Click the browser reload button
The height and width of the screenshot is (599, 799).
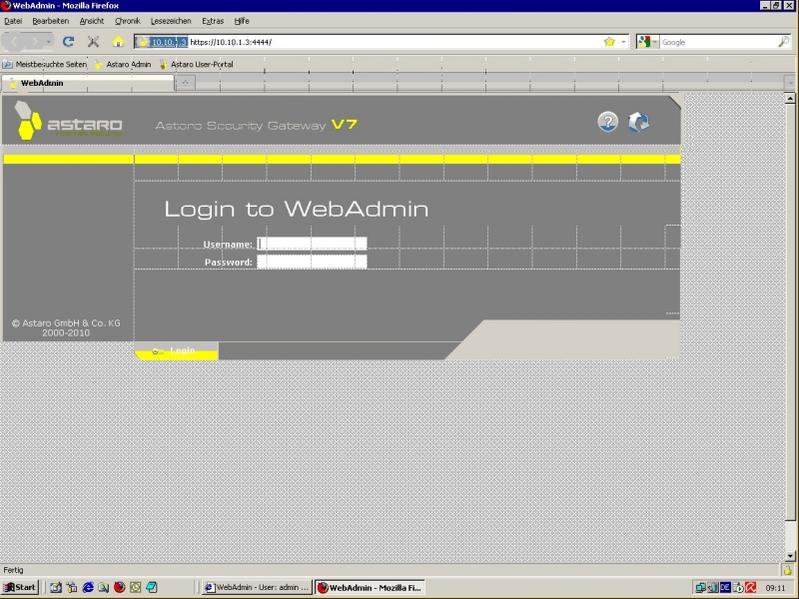coord(68,42)
